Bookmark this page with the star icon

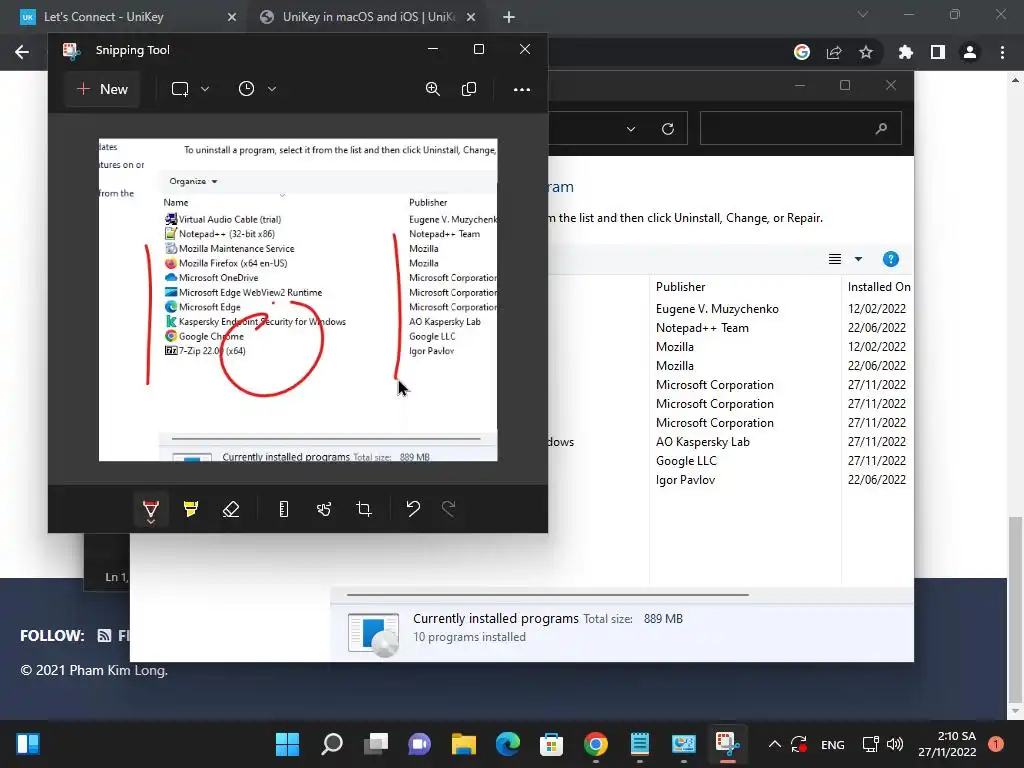[x=866, y=52]
